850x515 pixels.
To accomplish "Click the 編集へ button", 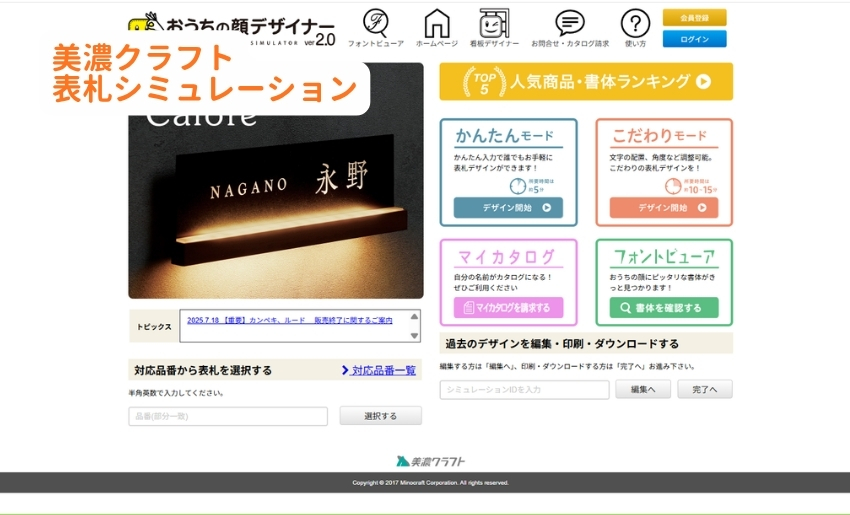I will coord(643,389).
